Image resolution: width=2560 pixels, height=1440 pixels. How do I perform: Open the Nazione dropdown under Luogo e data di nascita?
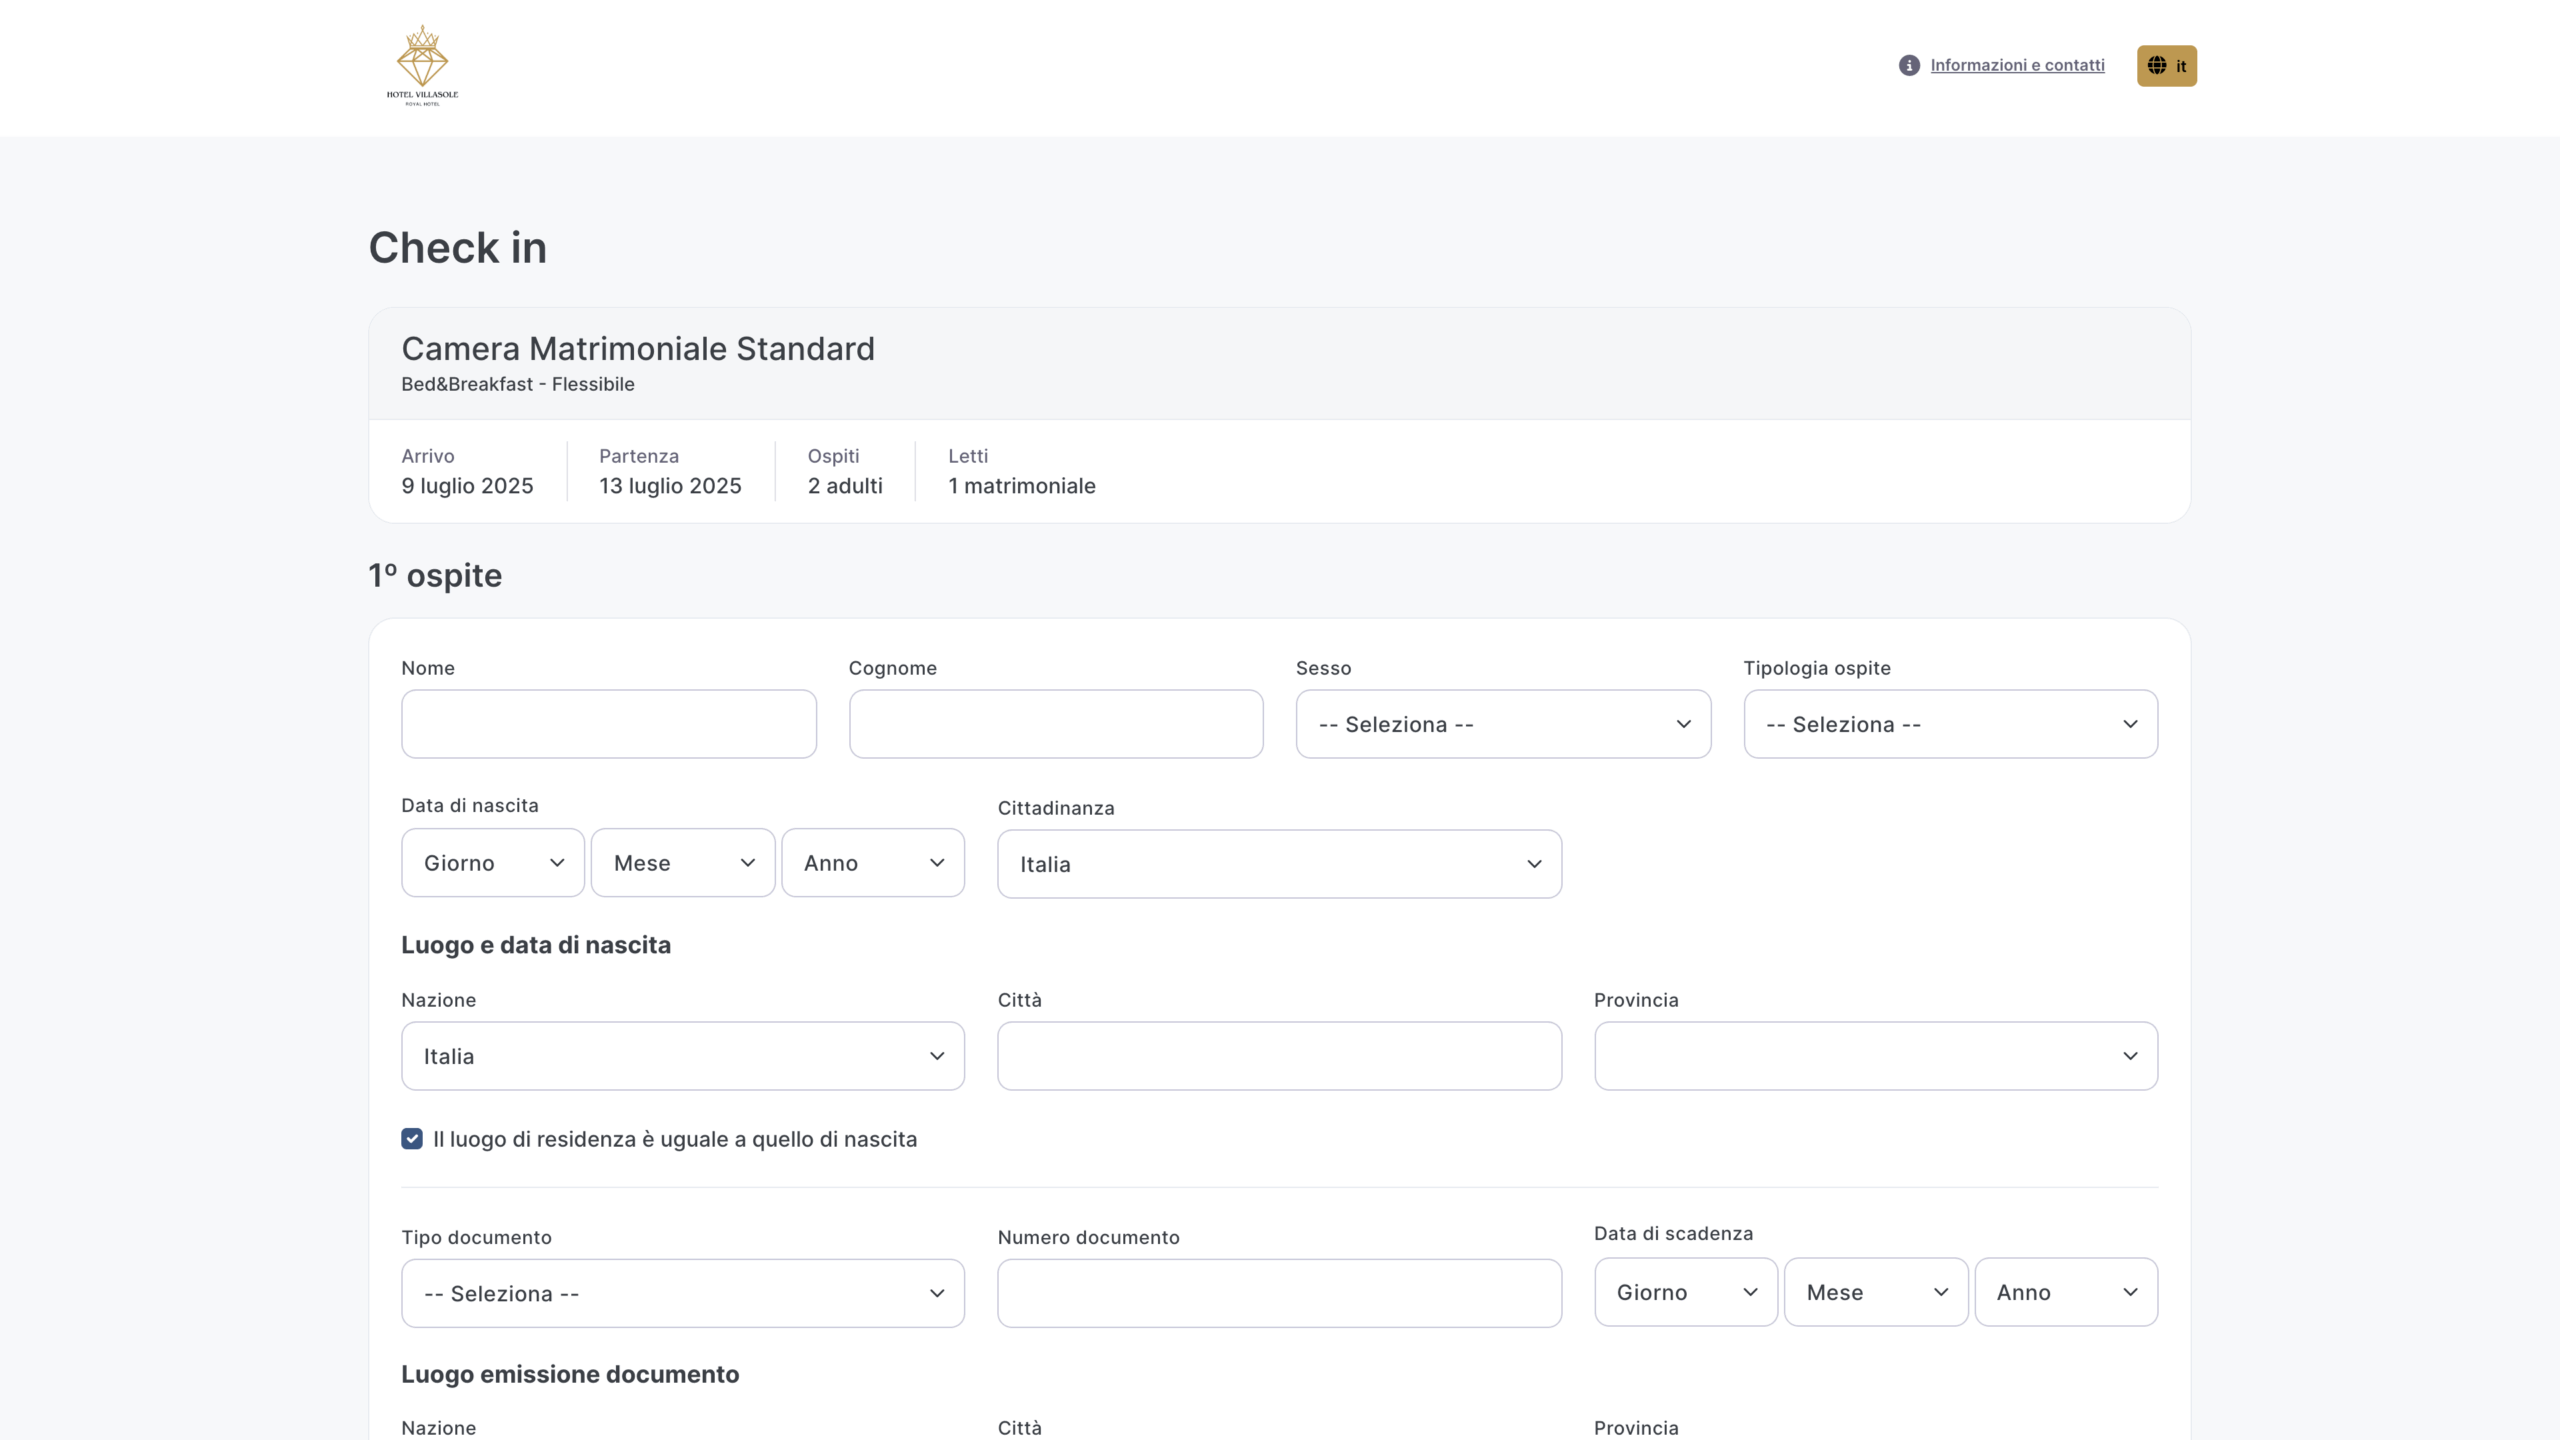pyautogui.click(x=683, y=1056)
